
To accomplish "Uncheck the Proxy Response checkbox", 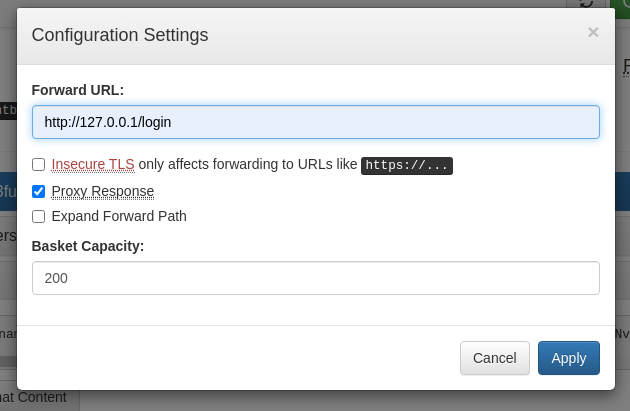I will (x=39, y=191).
